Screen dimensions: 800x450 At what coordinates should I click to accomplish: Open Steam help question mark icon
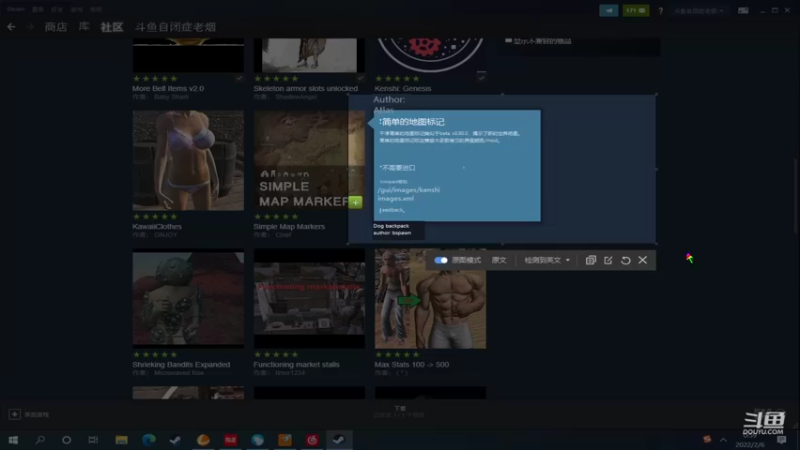click(660, 11)
